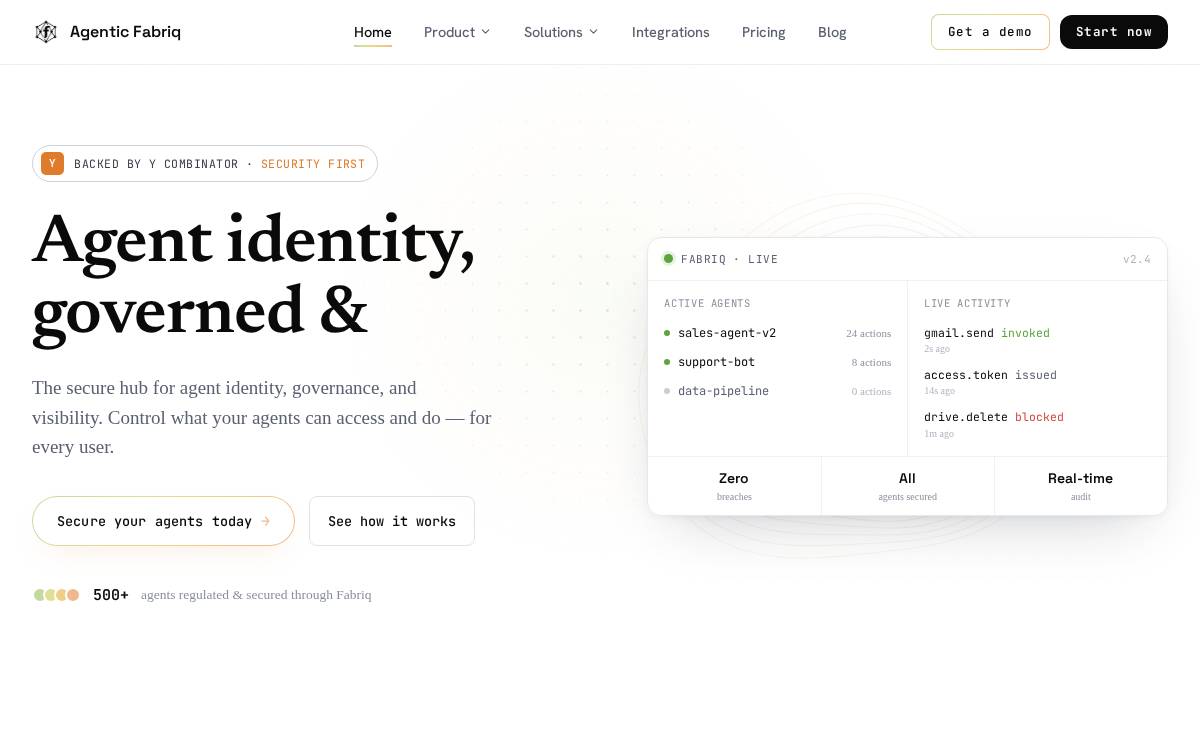1200x750 pixels.
Task: Click the ACTIVE AGENTS heading
Action: (707, 303)
